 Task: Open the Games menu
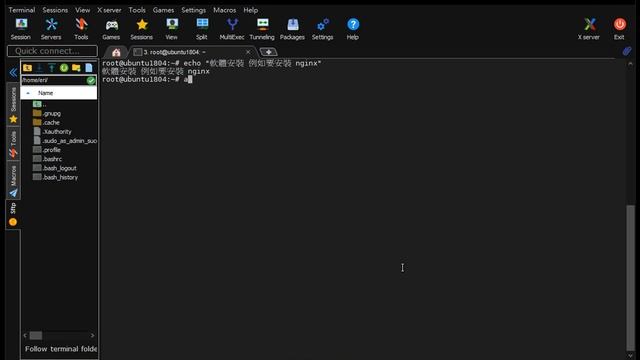pyautogui.click(x=163, y=10)
